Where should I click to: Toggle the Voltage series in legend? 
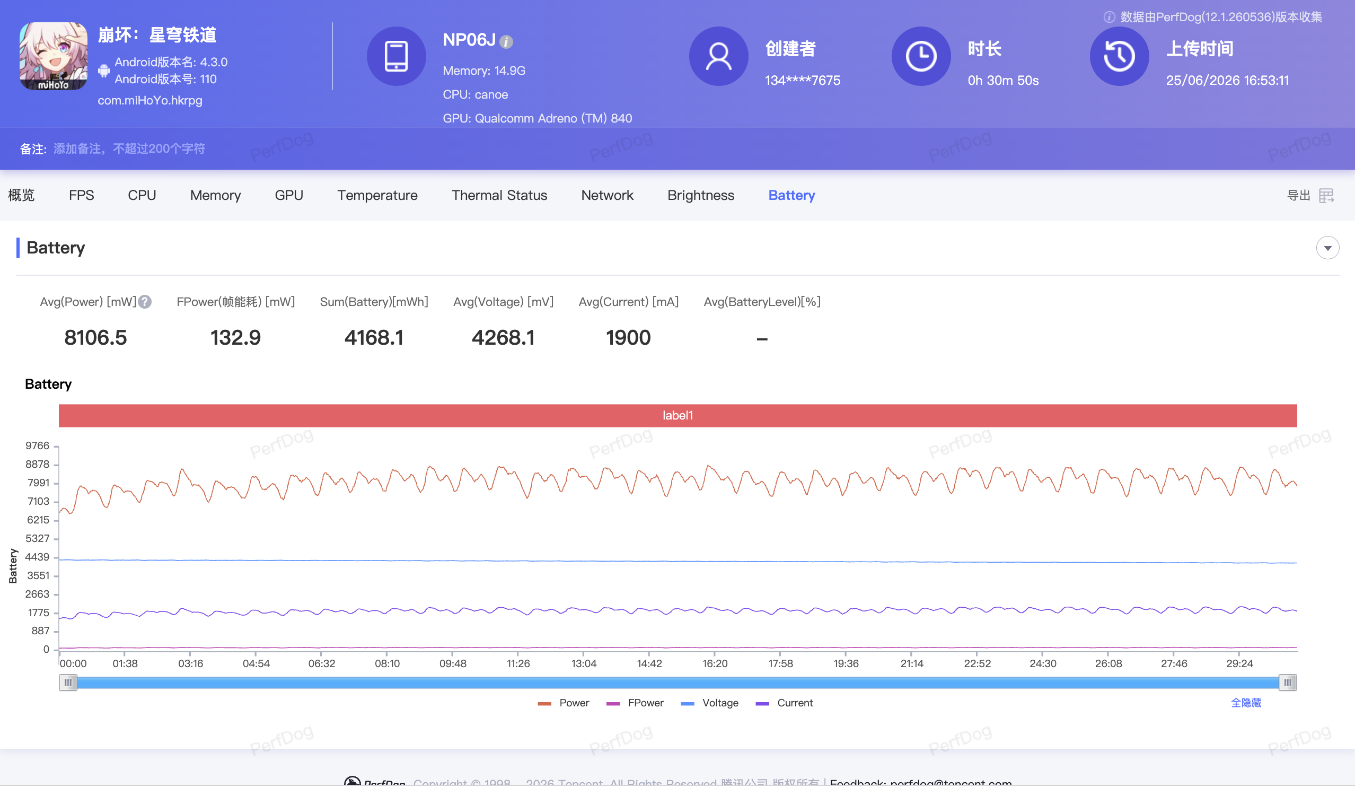tap(710, 703)
